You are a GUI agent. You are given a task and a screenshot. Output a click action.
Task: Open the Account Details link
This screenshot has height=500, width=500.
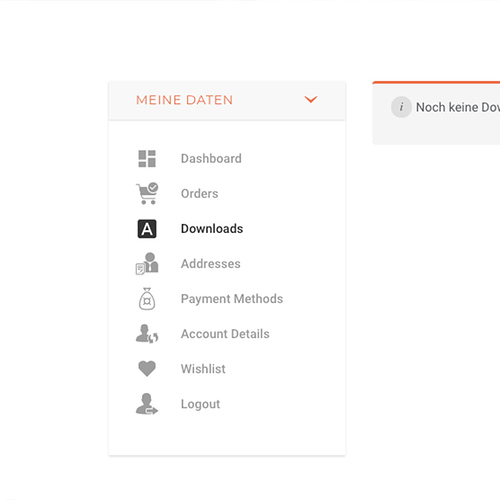[225, 334]
